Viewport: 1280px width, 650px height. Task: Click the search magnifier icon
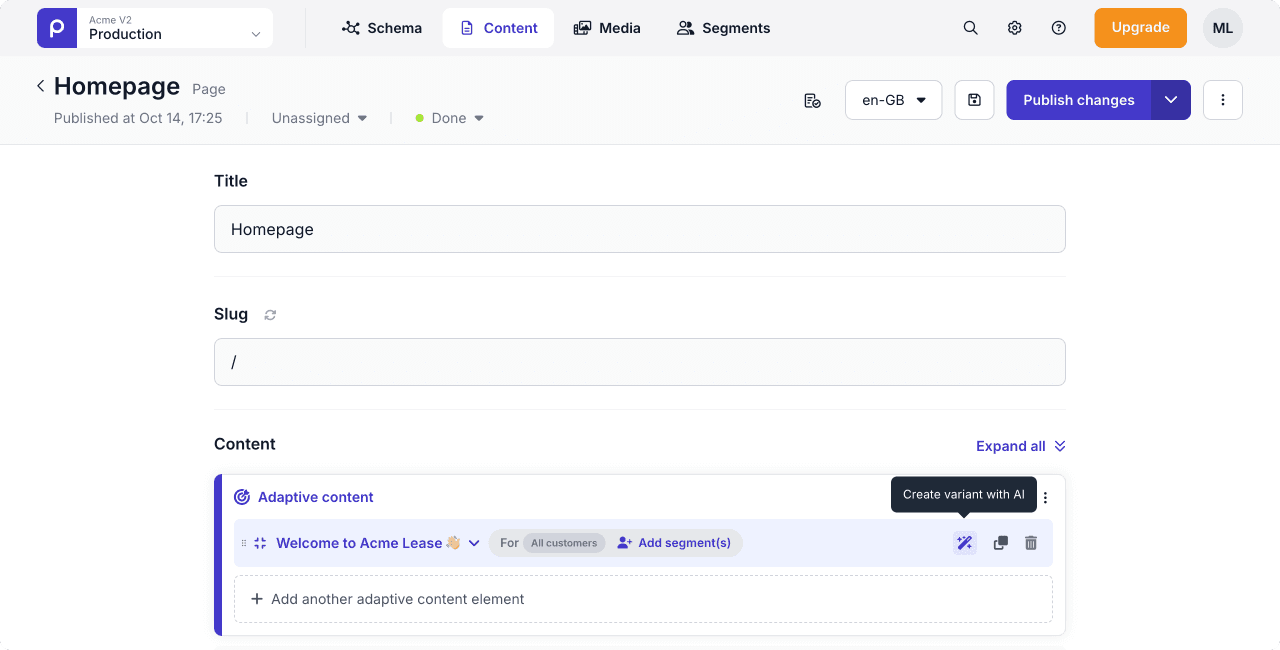point(970,28)
